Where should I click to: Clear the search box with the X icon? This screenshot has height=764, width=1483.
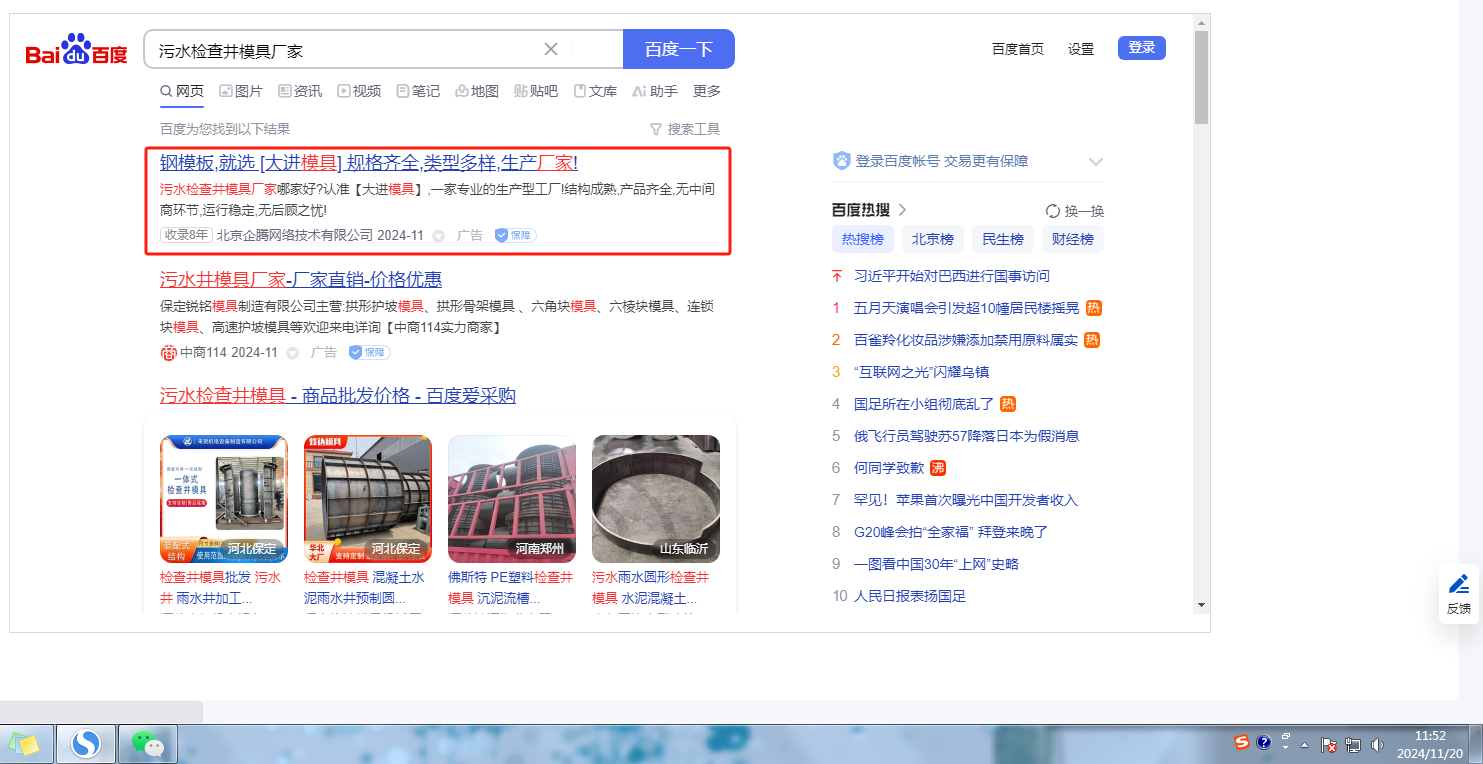pyautogui.click(x=551, y=49)
